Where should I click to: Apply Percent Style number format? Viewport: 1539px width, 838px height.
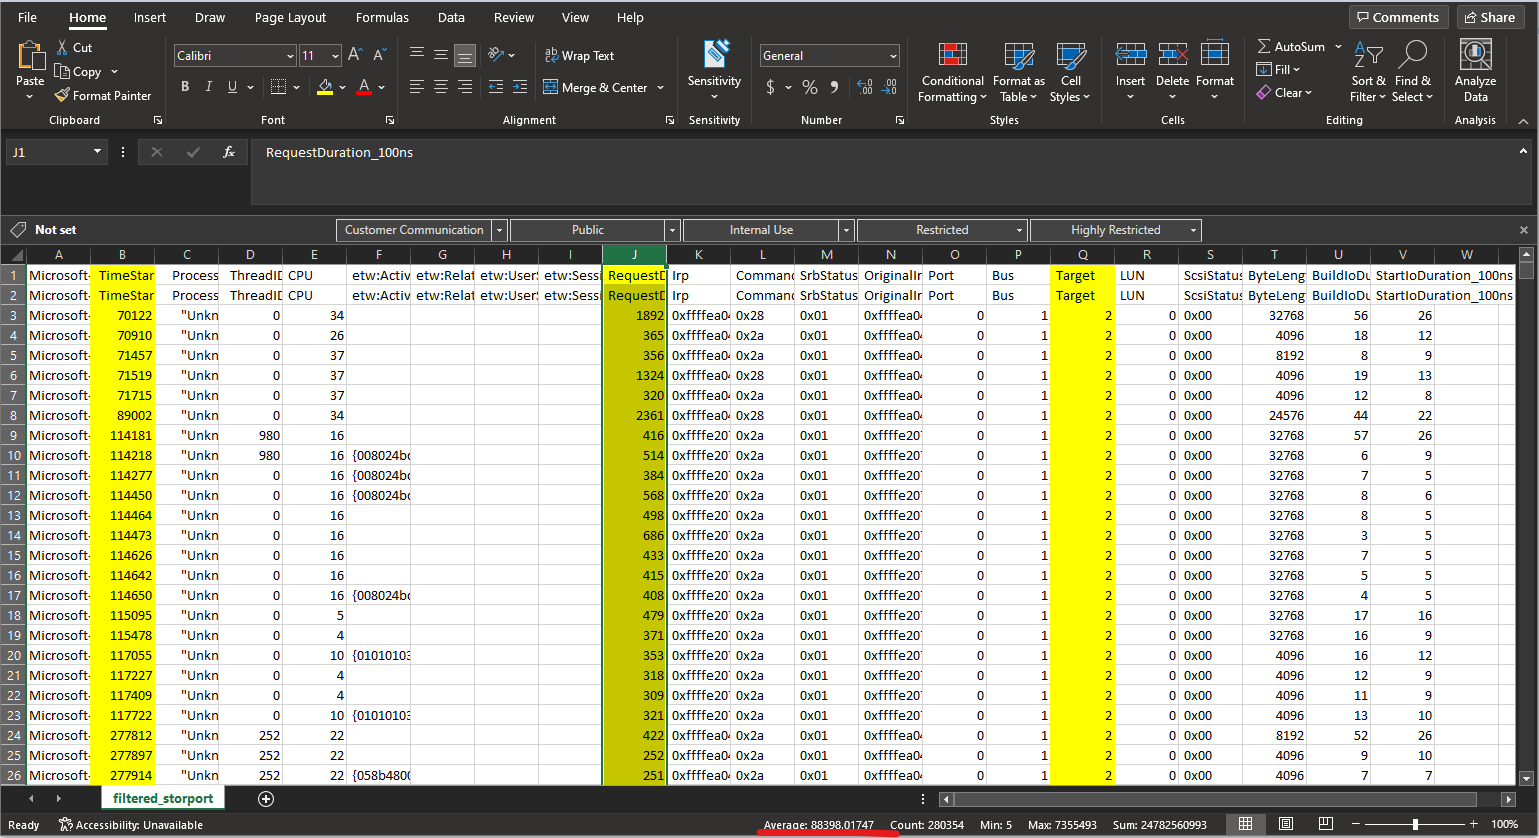click(x=810, y=87)
